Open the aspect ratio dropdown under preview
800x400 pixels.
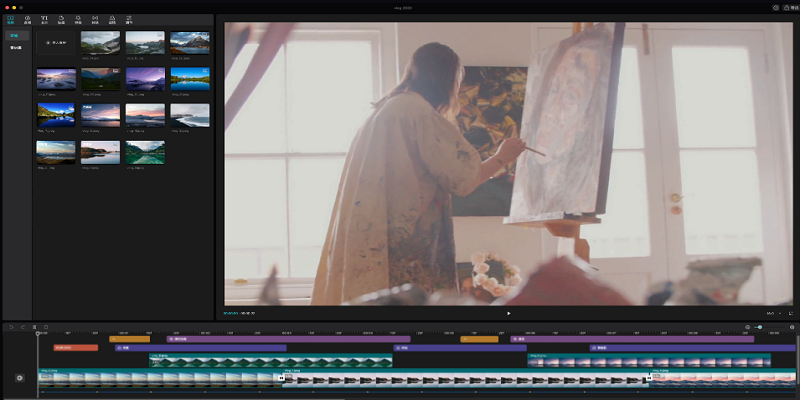(x=771, y=313)
